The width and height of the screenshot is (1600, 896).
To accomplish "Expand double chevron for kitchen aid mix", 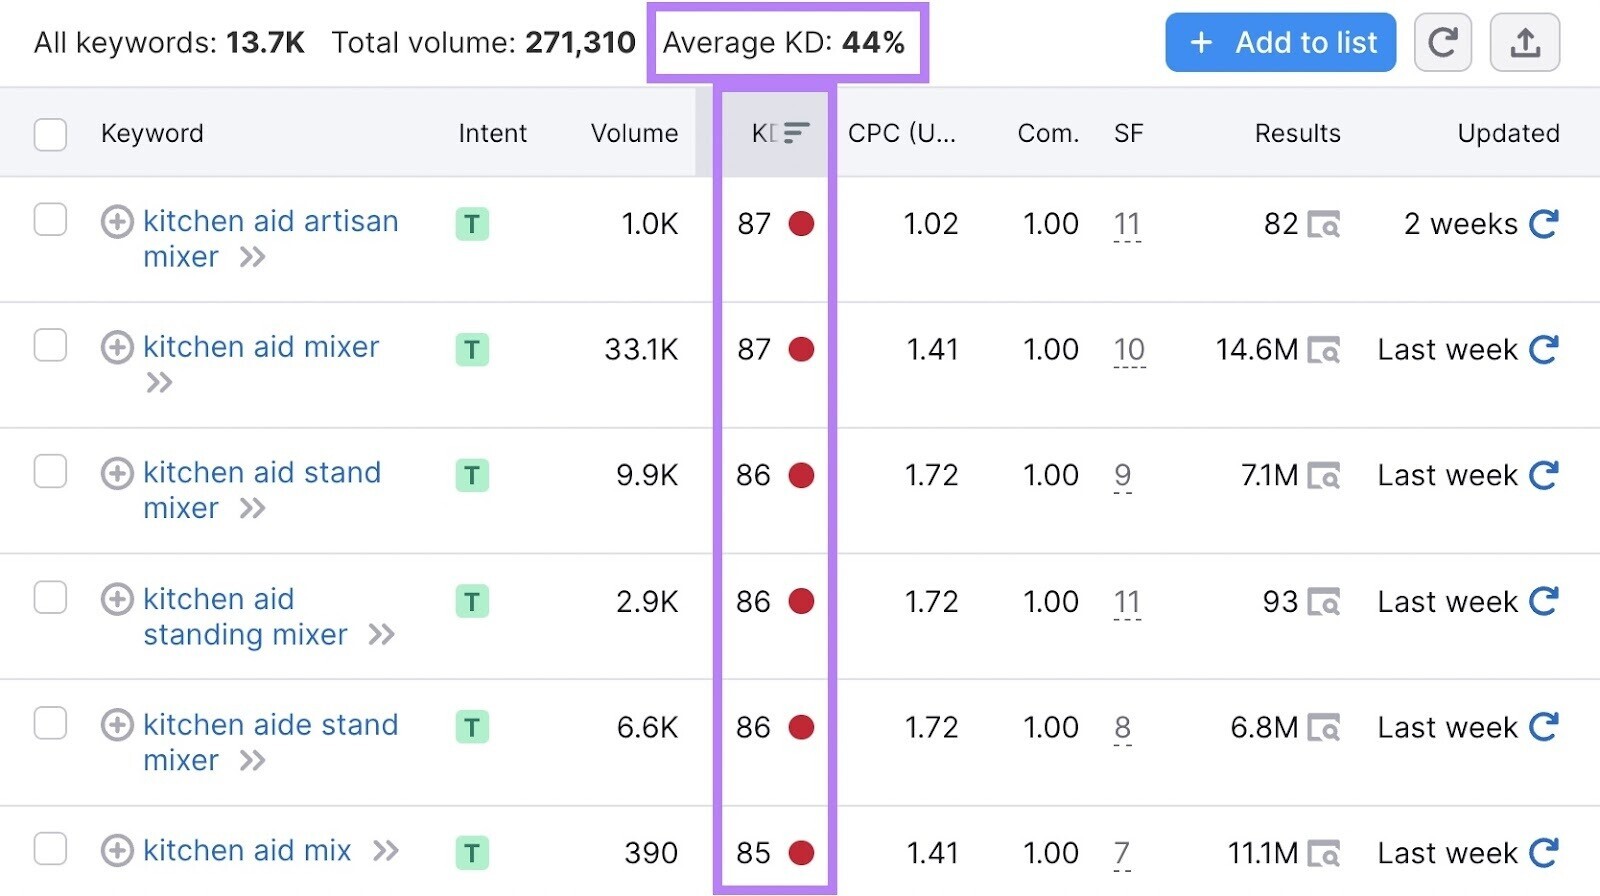I will click(386, 851).
